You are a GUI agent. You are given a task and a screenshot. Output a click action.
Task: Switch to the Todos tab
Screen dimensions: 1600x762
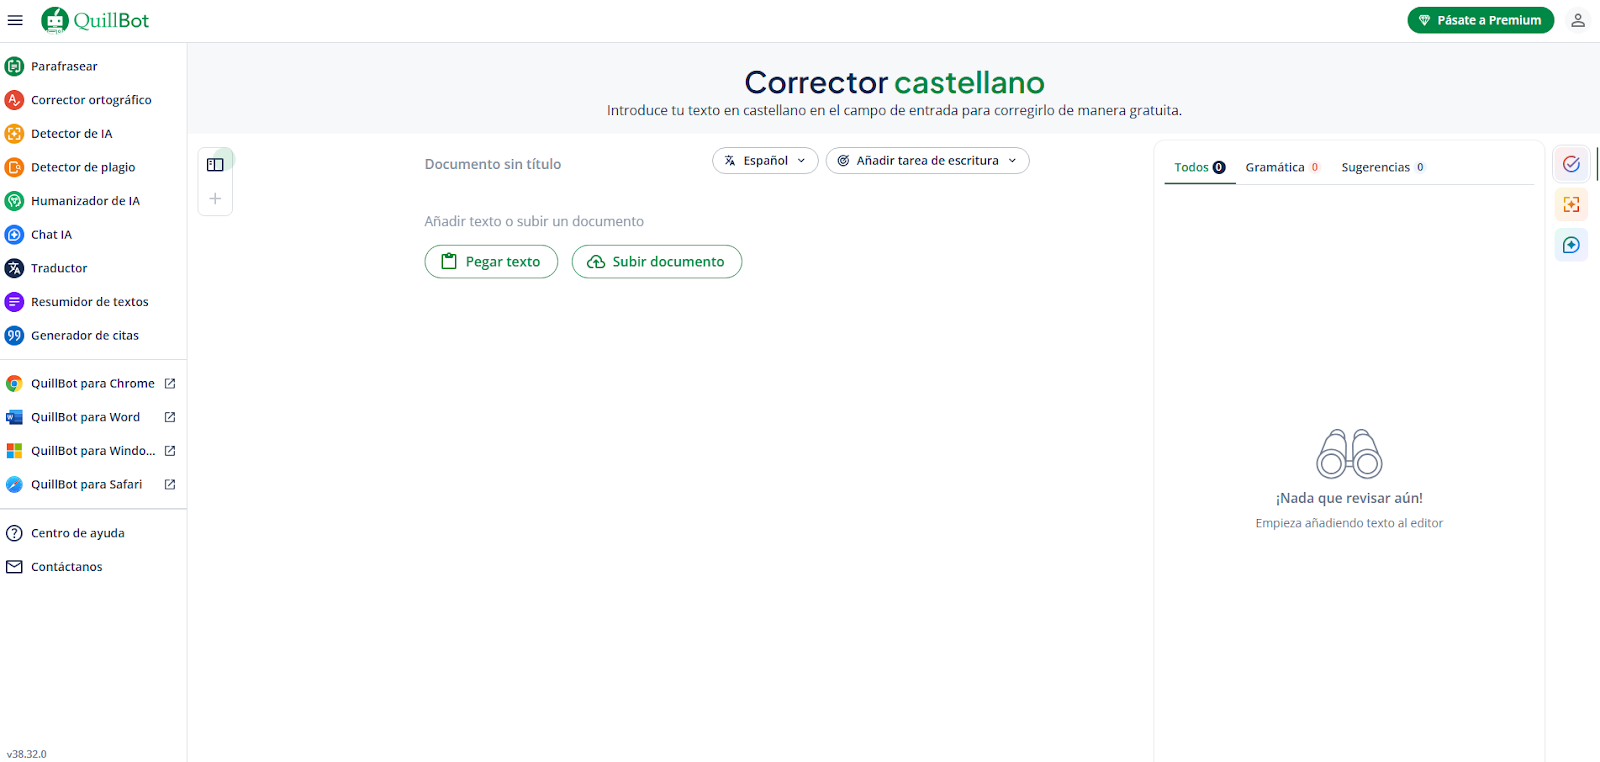[1200, 167]
